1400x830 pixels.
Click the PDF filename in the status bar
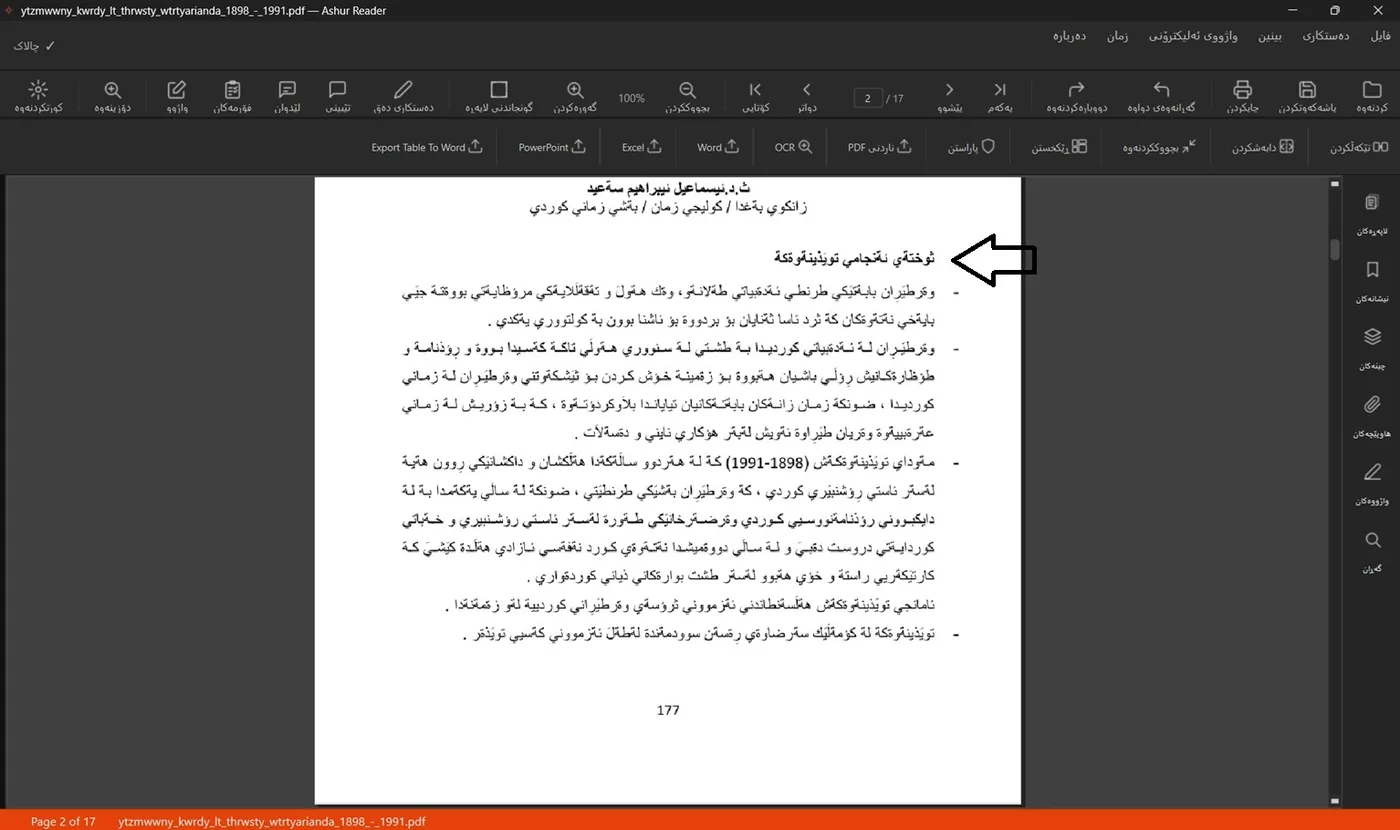pos(271,821)
